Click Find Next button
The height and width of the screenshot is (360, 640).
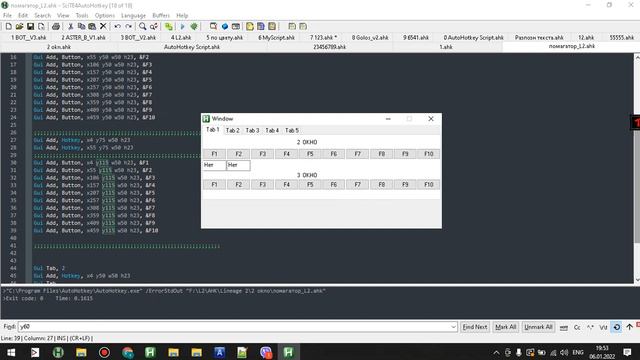click(x=475, y=327)
